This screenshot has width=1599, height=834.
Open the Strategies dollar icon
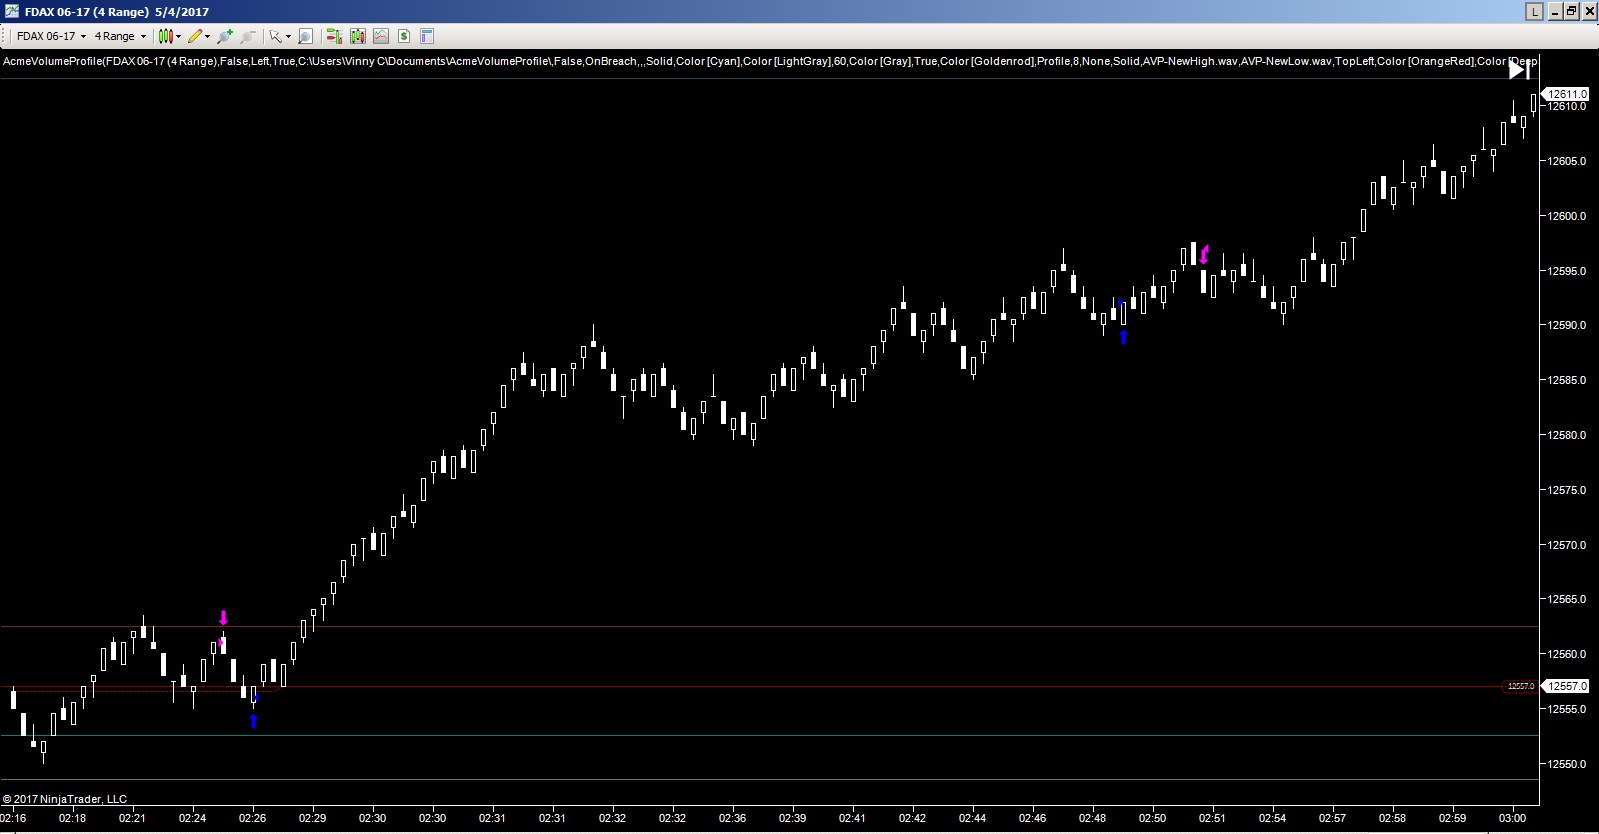404,36
